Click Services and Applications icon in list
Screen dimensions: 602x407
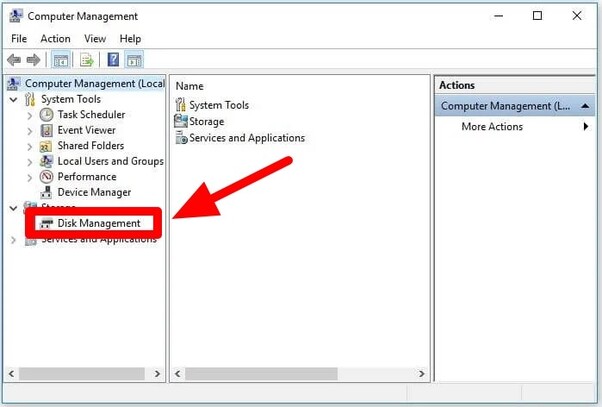pos(181,137)
